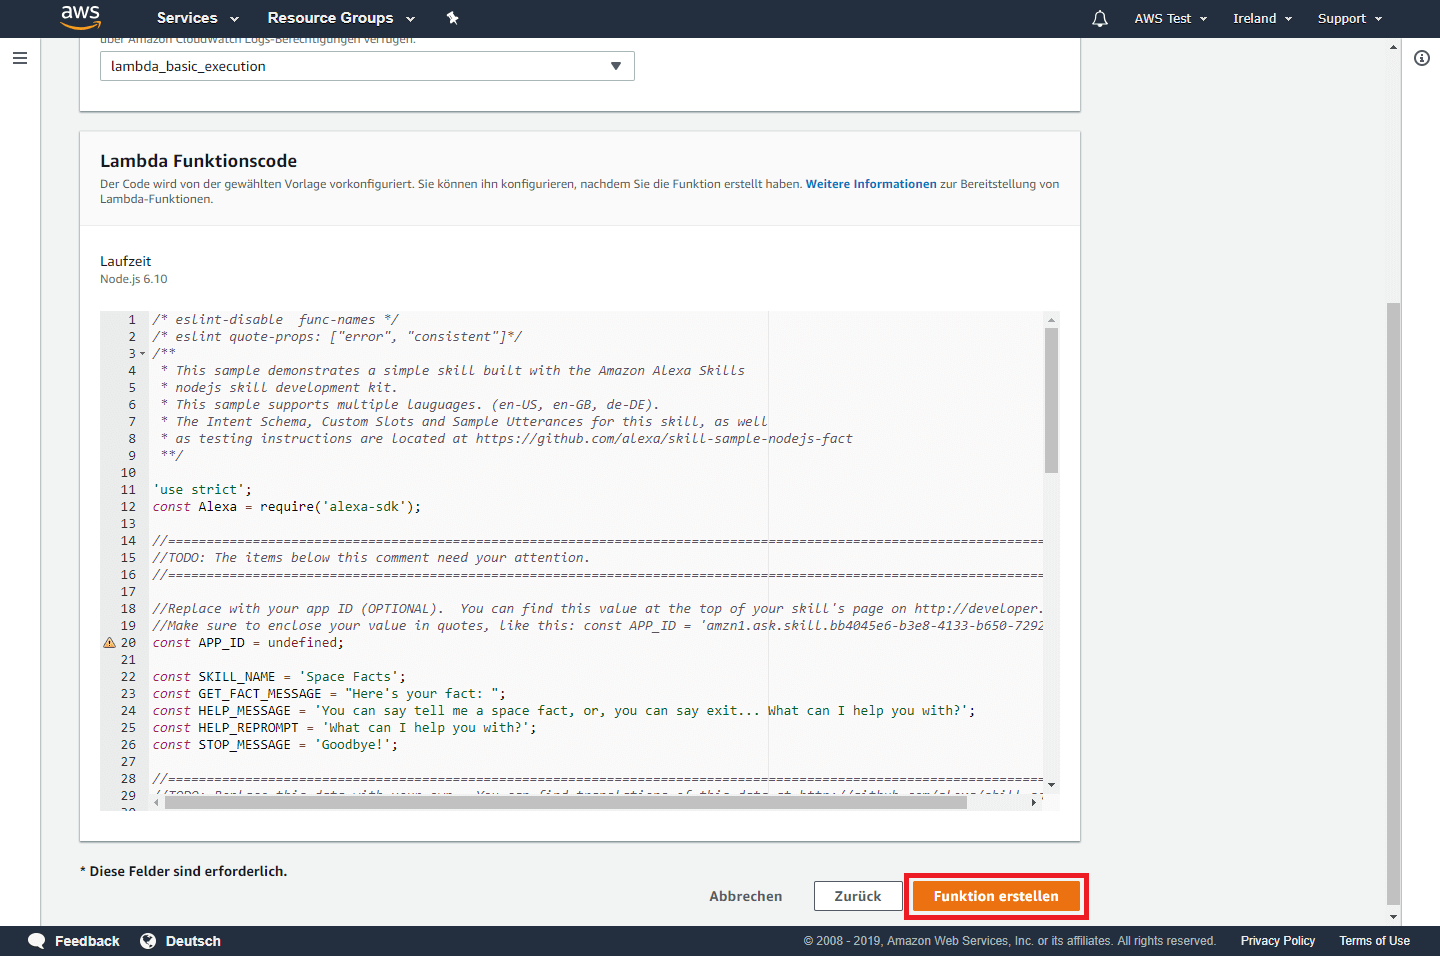1440x956 pixels.
Task: Click the Abbrechen button
Action: tap(746, 896)
